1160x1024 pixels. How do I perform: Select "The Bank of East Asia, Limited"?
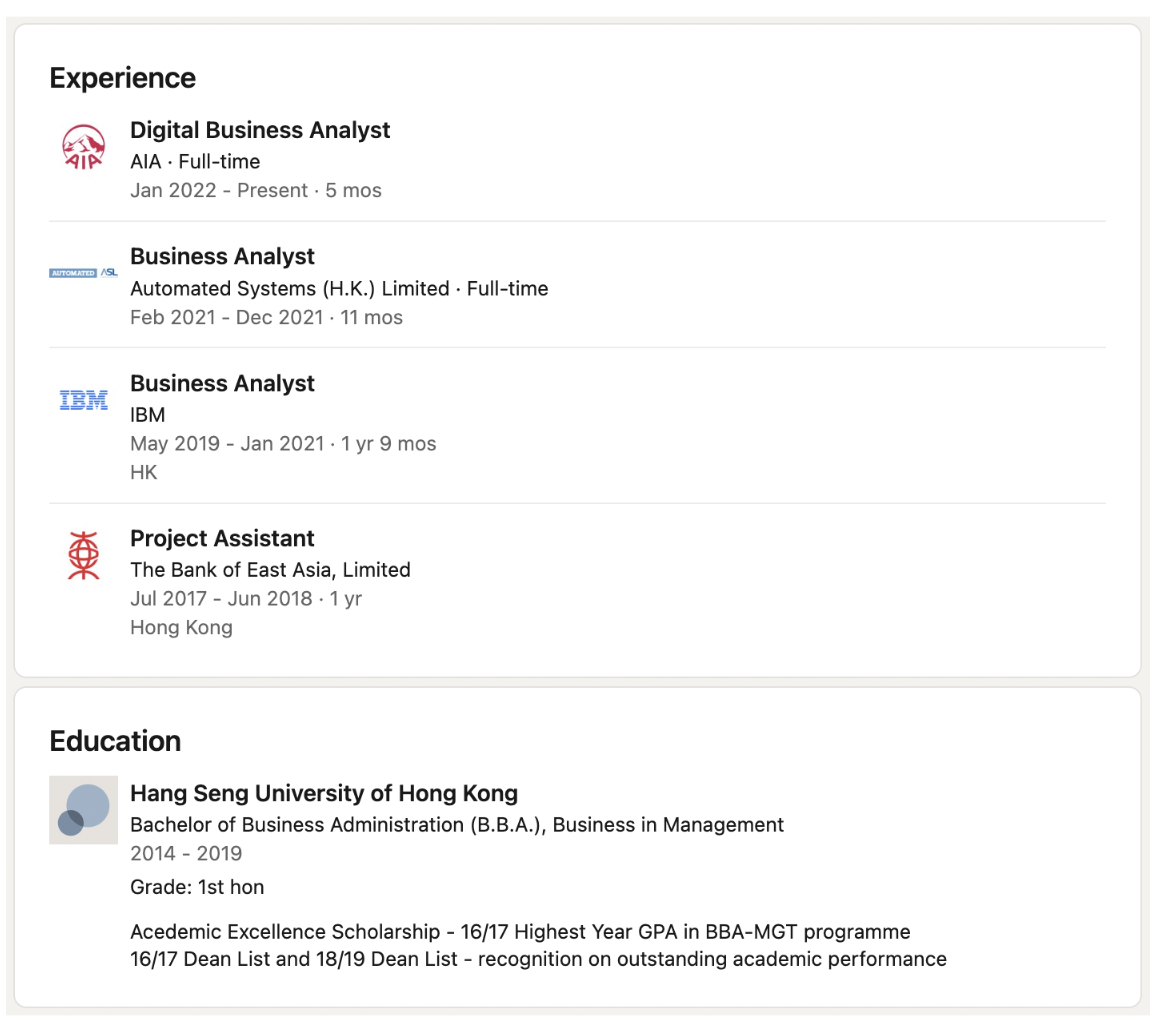(x=271, y=570)
